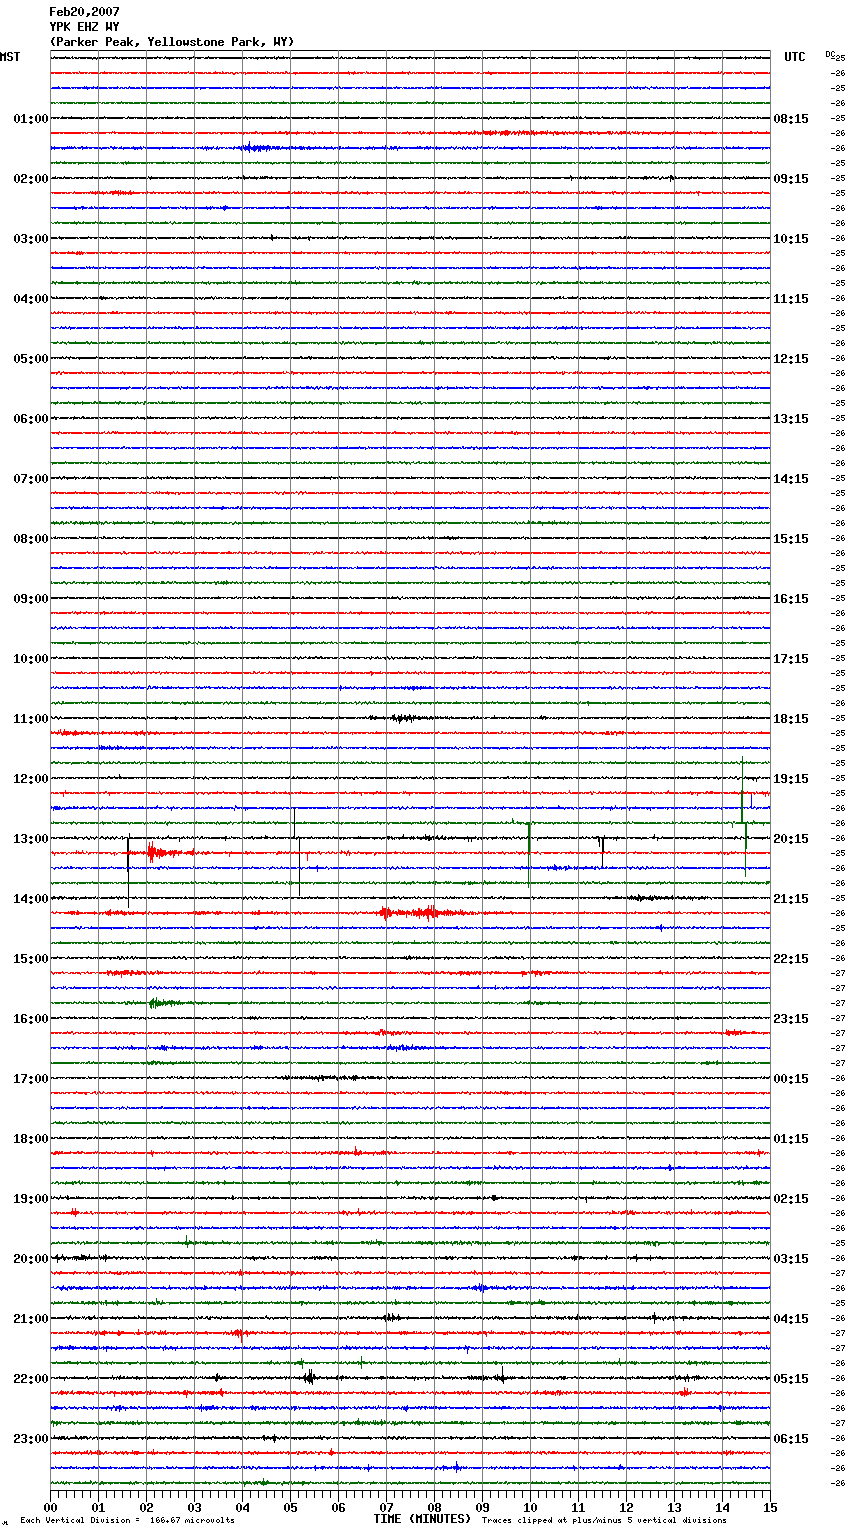Select the 18:00 MST time label

pyautogui.click(x=31, y=1139)
